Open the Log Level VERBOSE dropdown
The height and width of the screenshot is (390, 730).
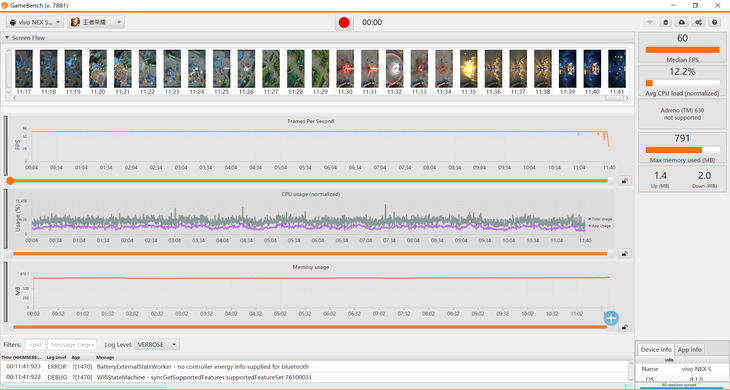157,344
